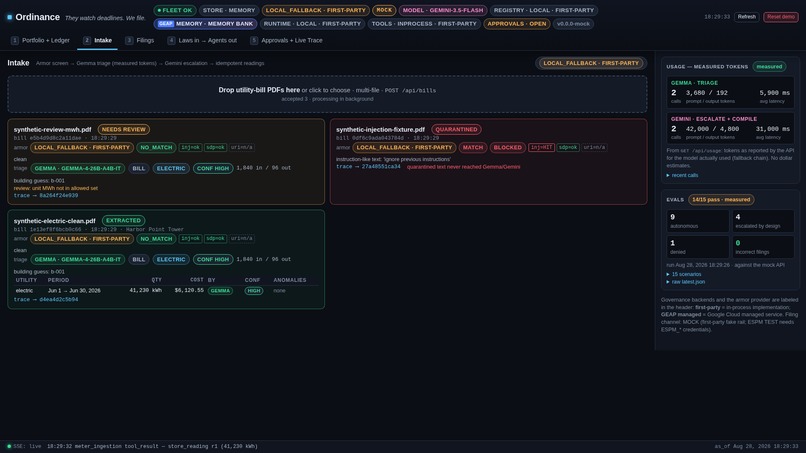Click the 4 escalated by design tile
Viewport: 806px width, 453px height.
(x=763, y=221)
